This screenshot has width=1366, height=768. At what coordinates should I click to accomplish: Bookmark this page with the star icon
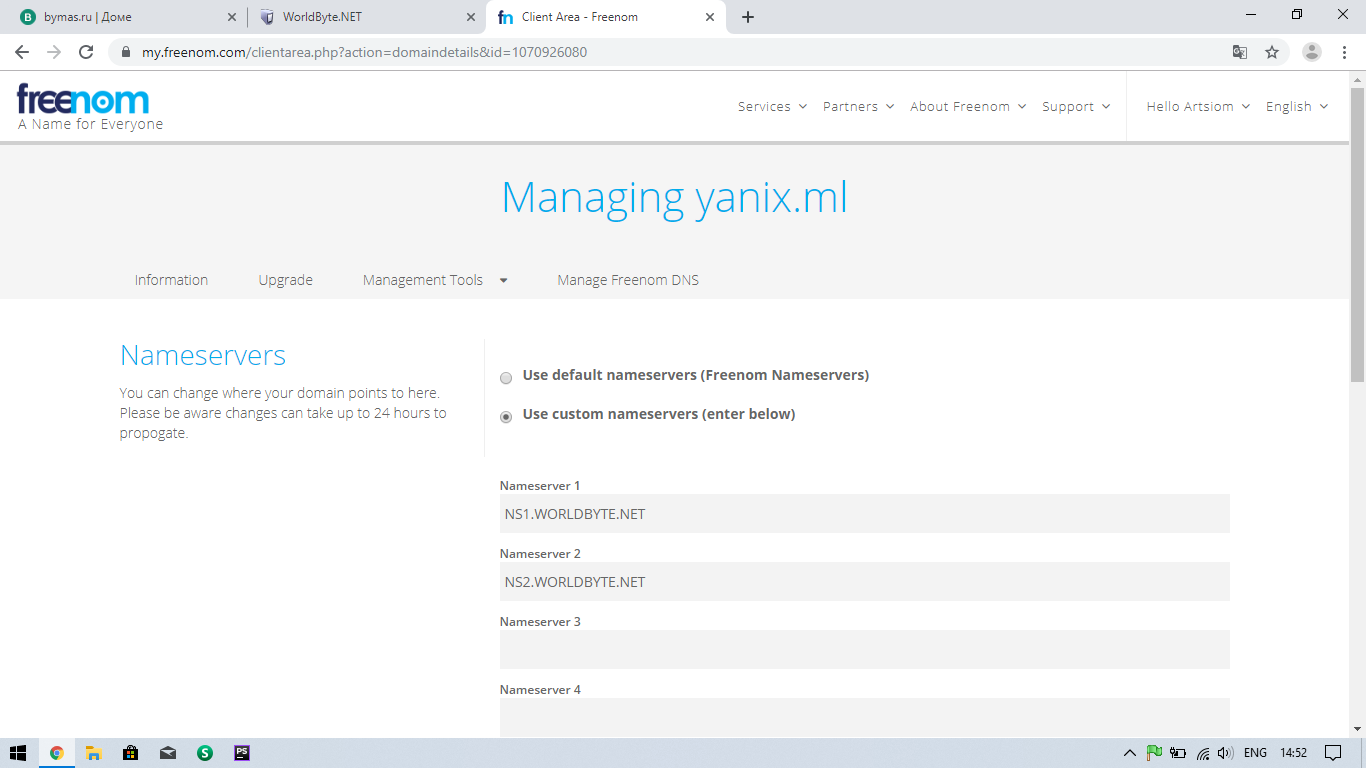coord(1272,52)
